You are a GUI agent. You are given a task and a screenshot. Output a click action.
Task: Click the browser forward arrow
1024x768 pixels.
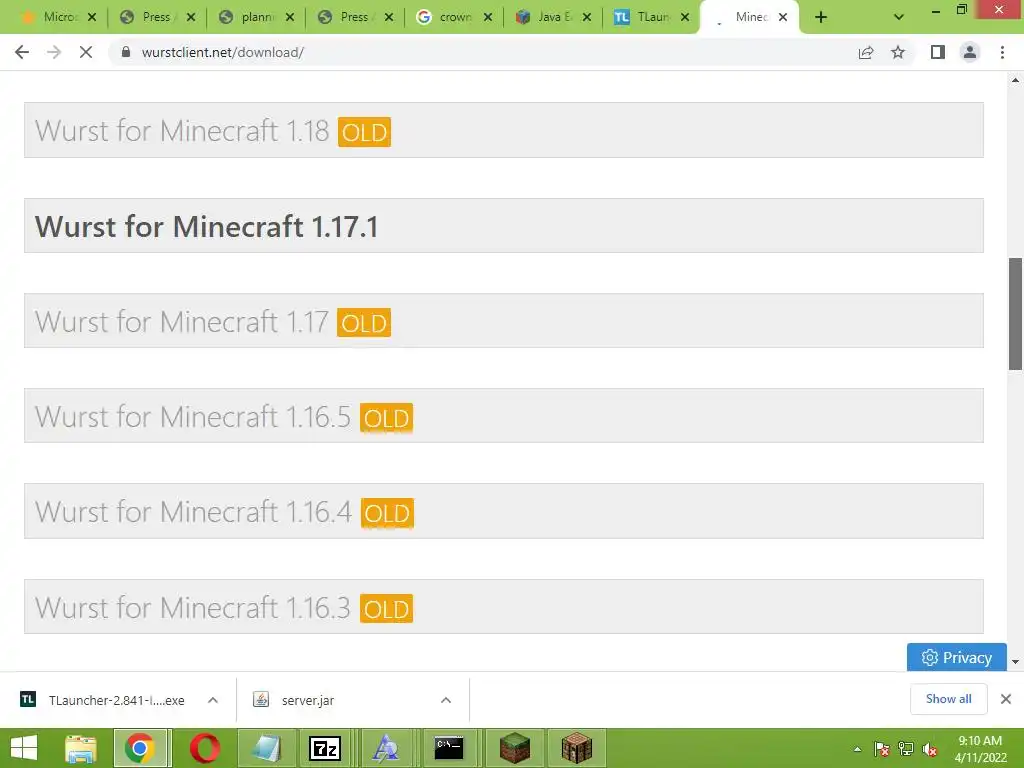tap(54, 52)
